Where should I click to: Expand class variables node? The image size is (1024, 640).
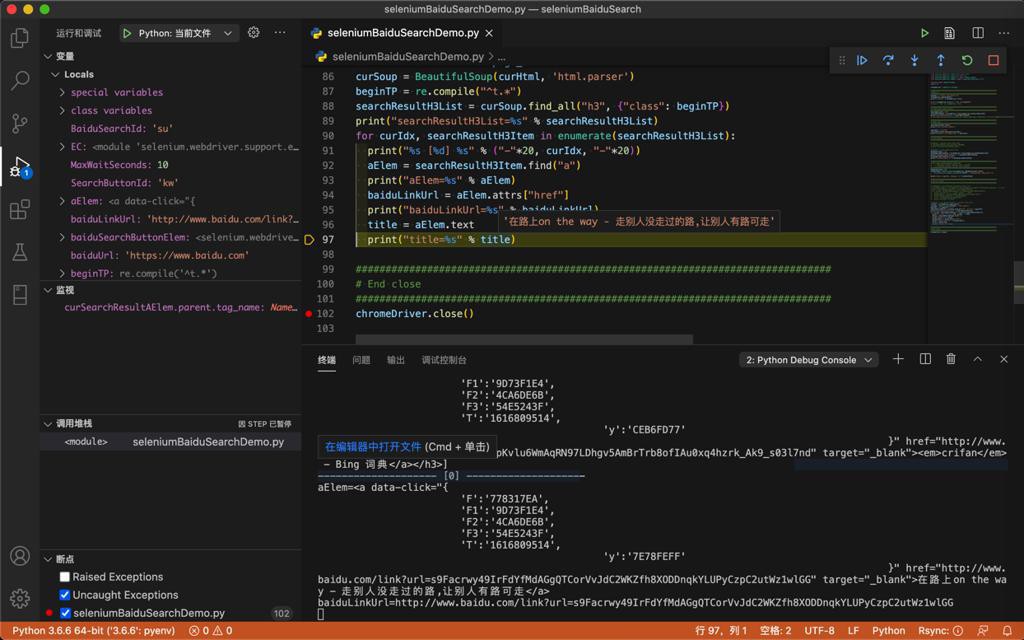pos(62,111)
